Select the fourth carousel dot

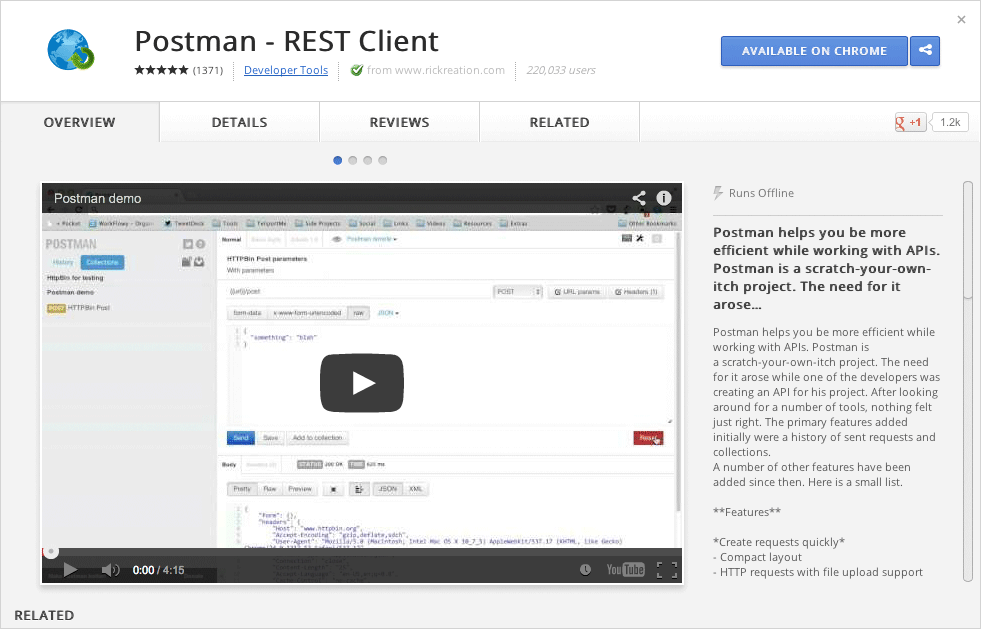click(383, 160)
